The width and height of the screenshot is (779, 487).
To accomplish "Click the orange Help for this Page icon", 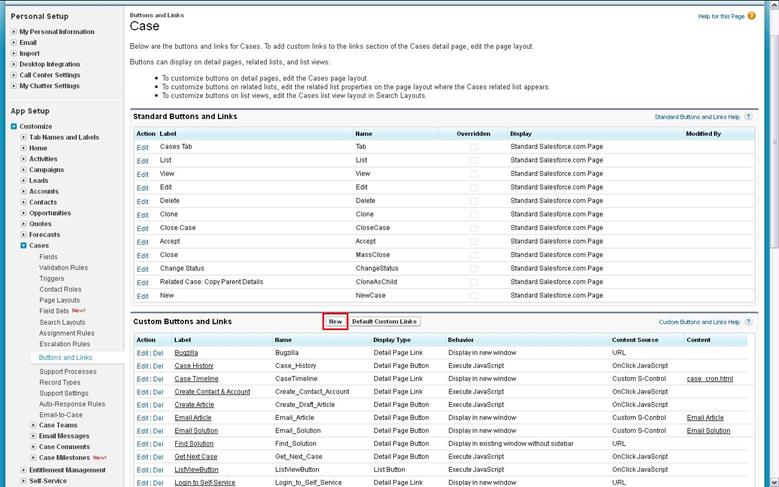I will coord(751,17).
